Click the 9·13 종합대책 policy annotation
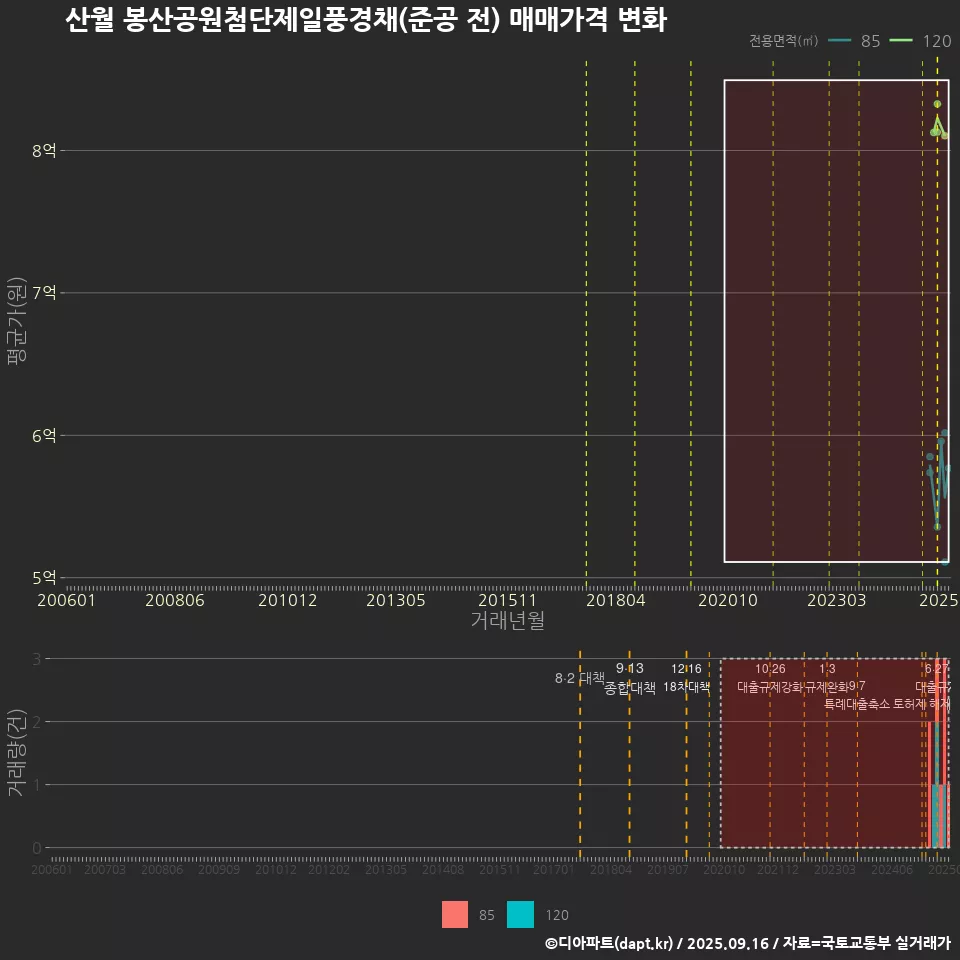 pos(630,678)
